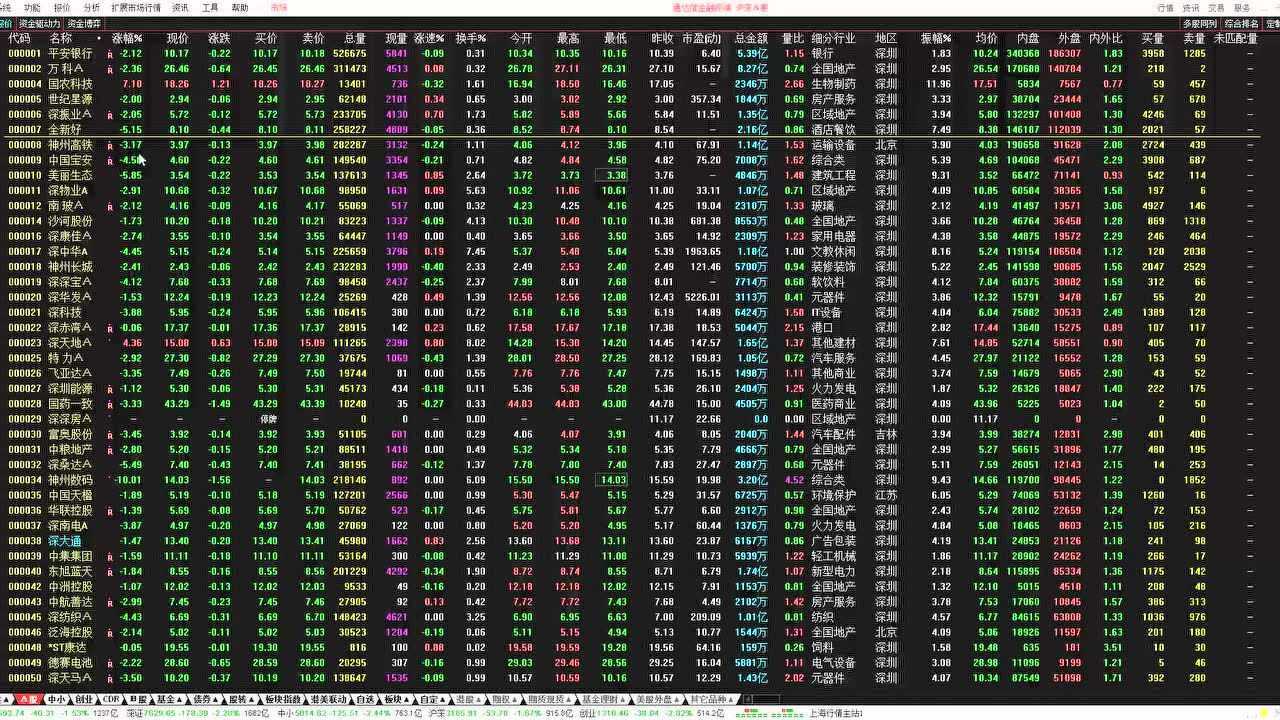Switch to 资金博弈 tab
Image resolution: width=1280 pixels, height=720 pixels.
point(84,23)
